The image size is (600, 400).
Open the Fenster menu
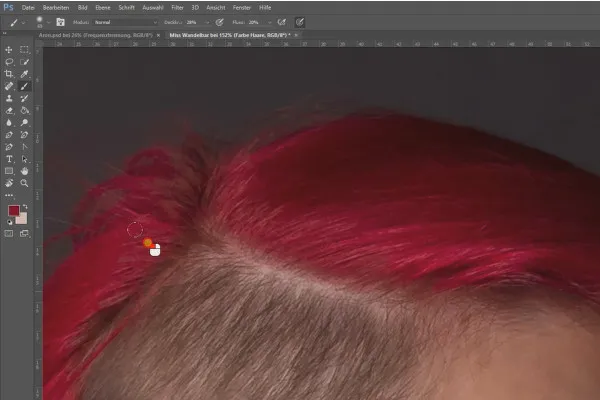tap(242, 8)
